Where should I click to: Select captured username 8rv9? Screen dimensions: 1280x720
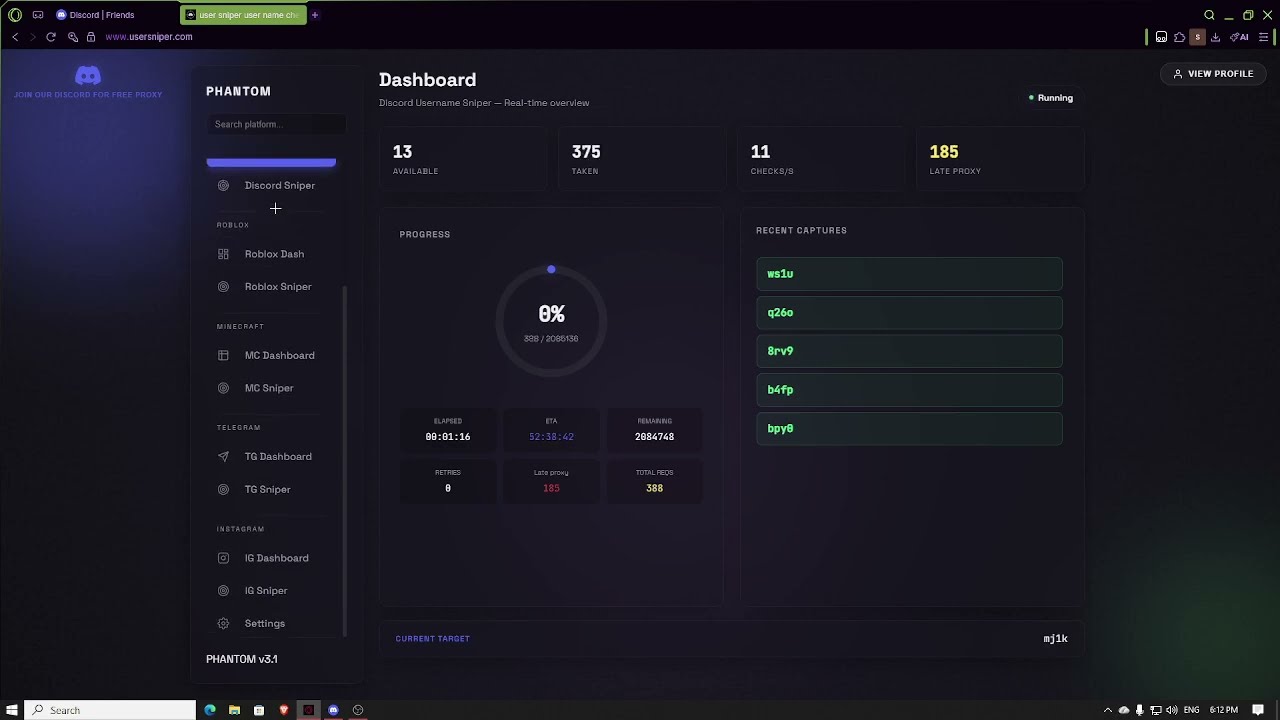(x=909, y=351)
